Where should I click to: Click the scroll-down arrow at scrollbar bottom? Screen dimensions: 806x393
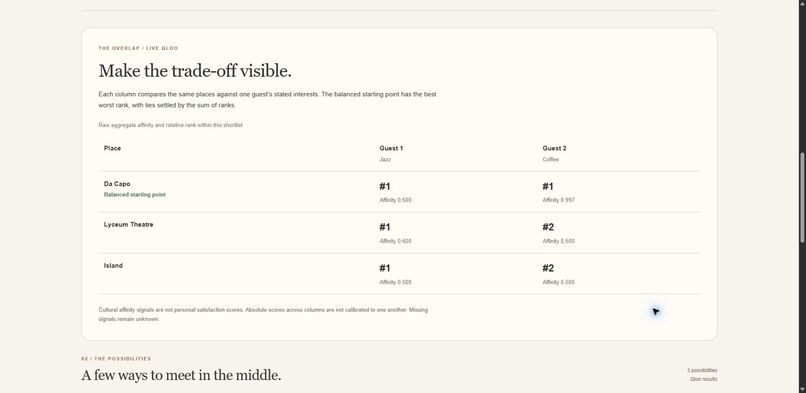pos(802,389)
